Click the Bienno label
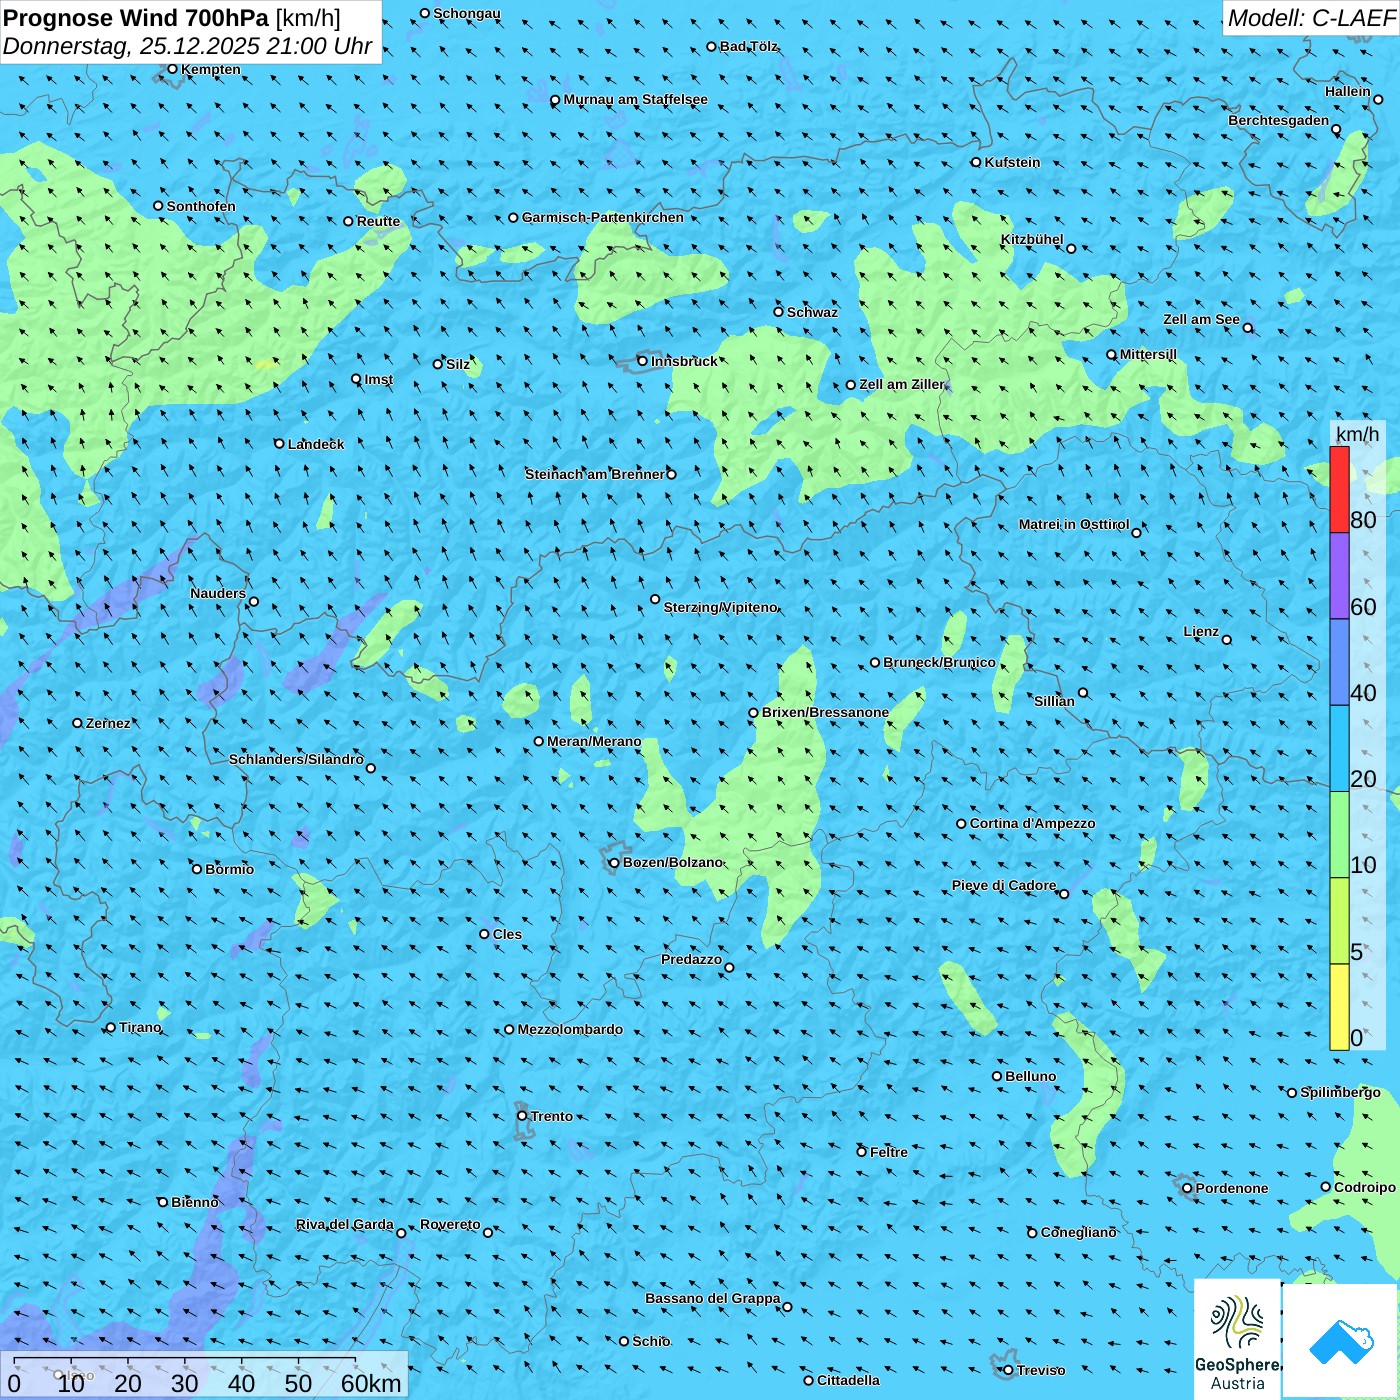 pos(195,1202)
